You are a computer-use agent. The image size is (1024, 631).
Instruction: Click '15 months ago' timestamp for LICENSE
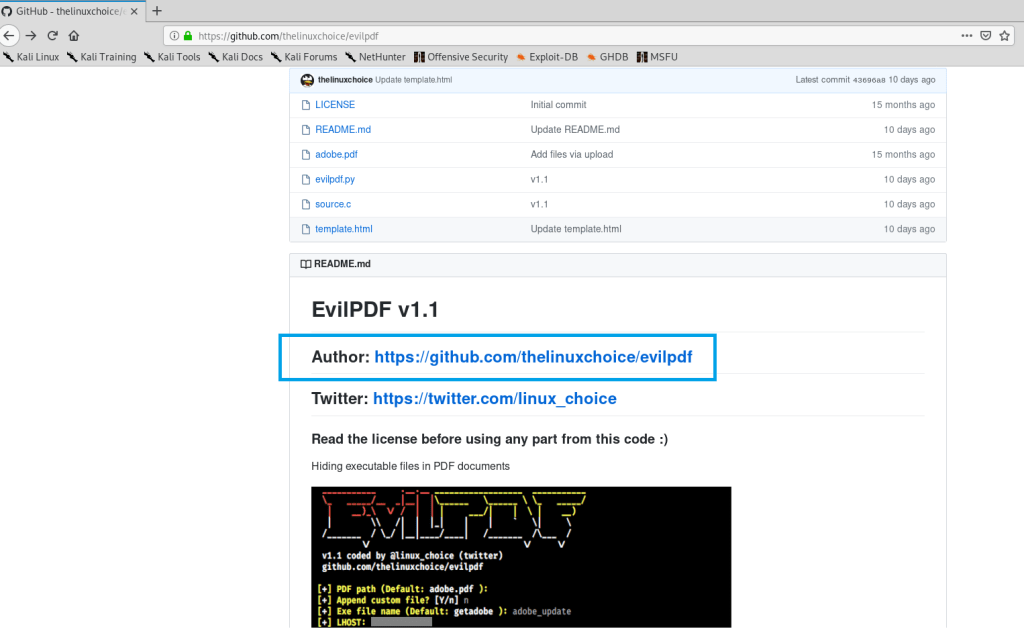[x=903, y=105]
